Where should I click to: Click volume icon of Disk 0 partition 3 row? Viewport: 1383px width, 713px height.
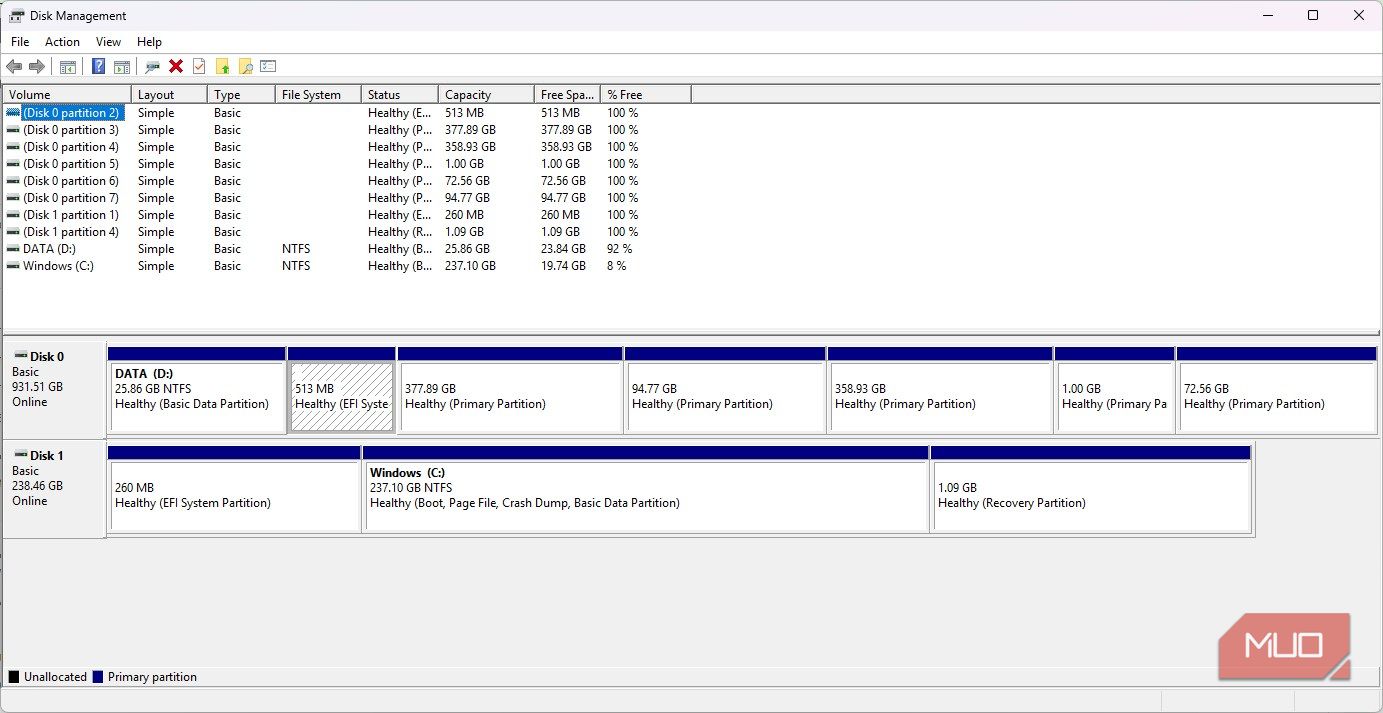pos(13,130)
